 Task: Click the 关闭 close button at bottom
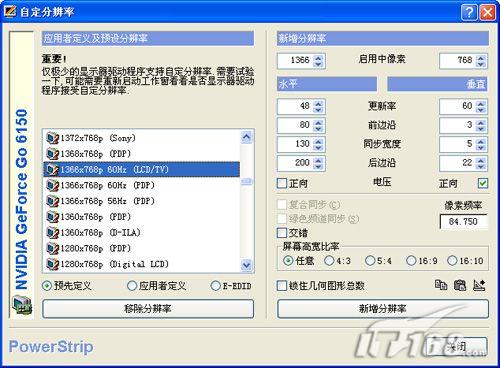point(457,347)
